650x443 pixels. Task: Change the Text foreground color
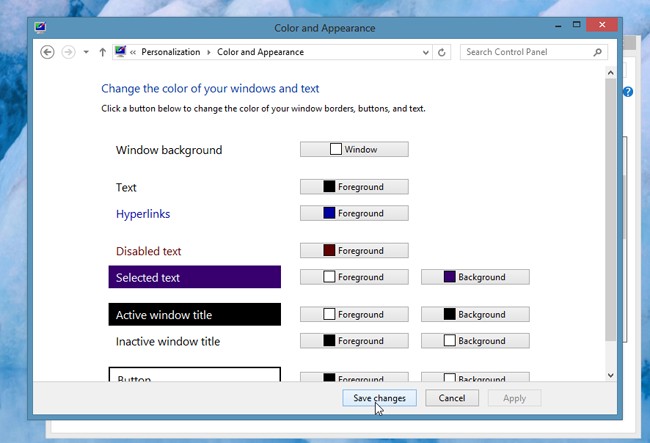tap(354, 187)
